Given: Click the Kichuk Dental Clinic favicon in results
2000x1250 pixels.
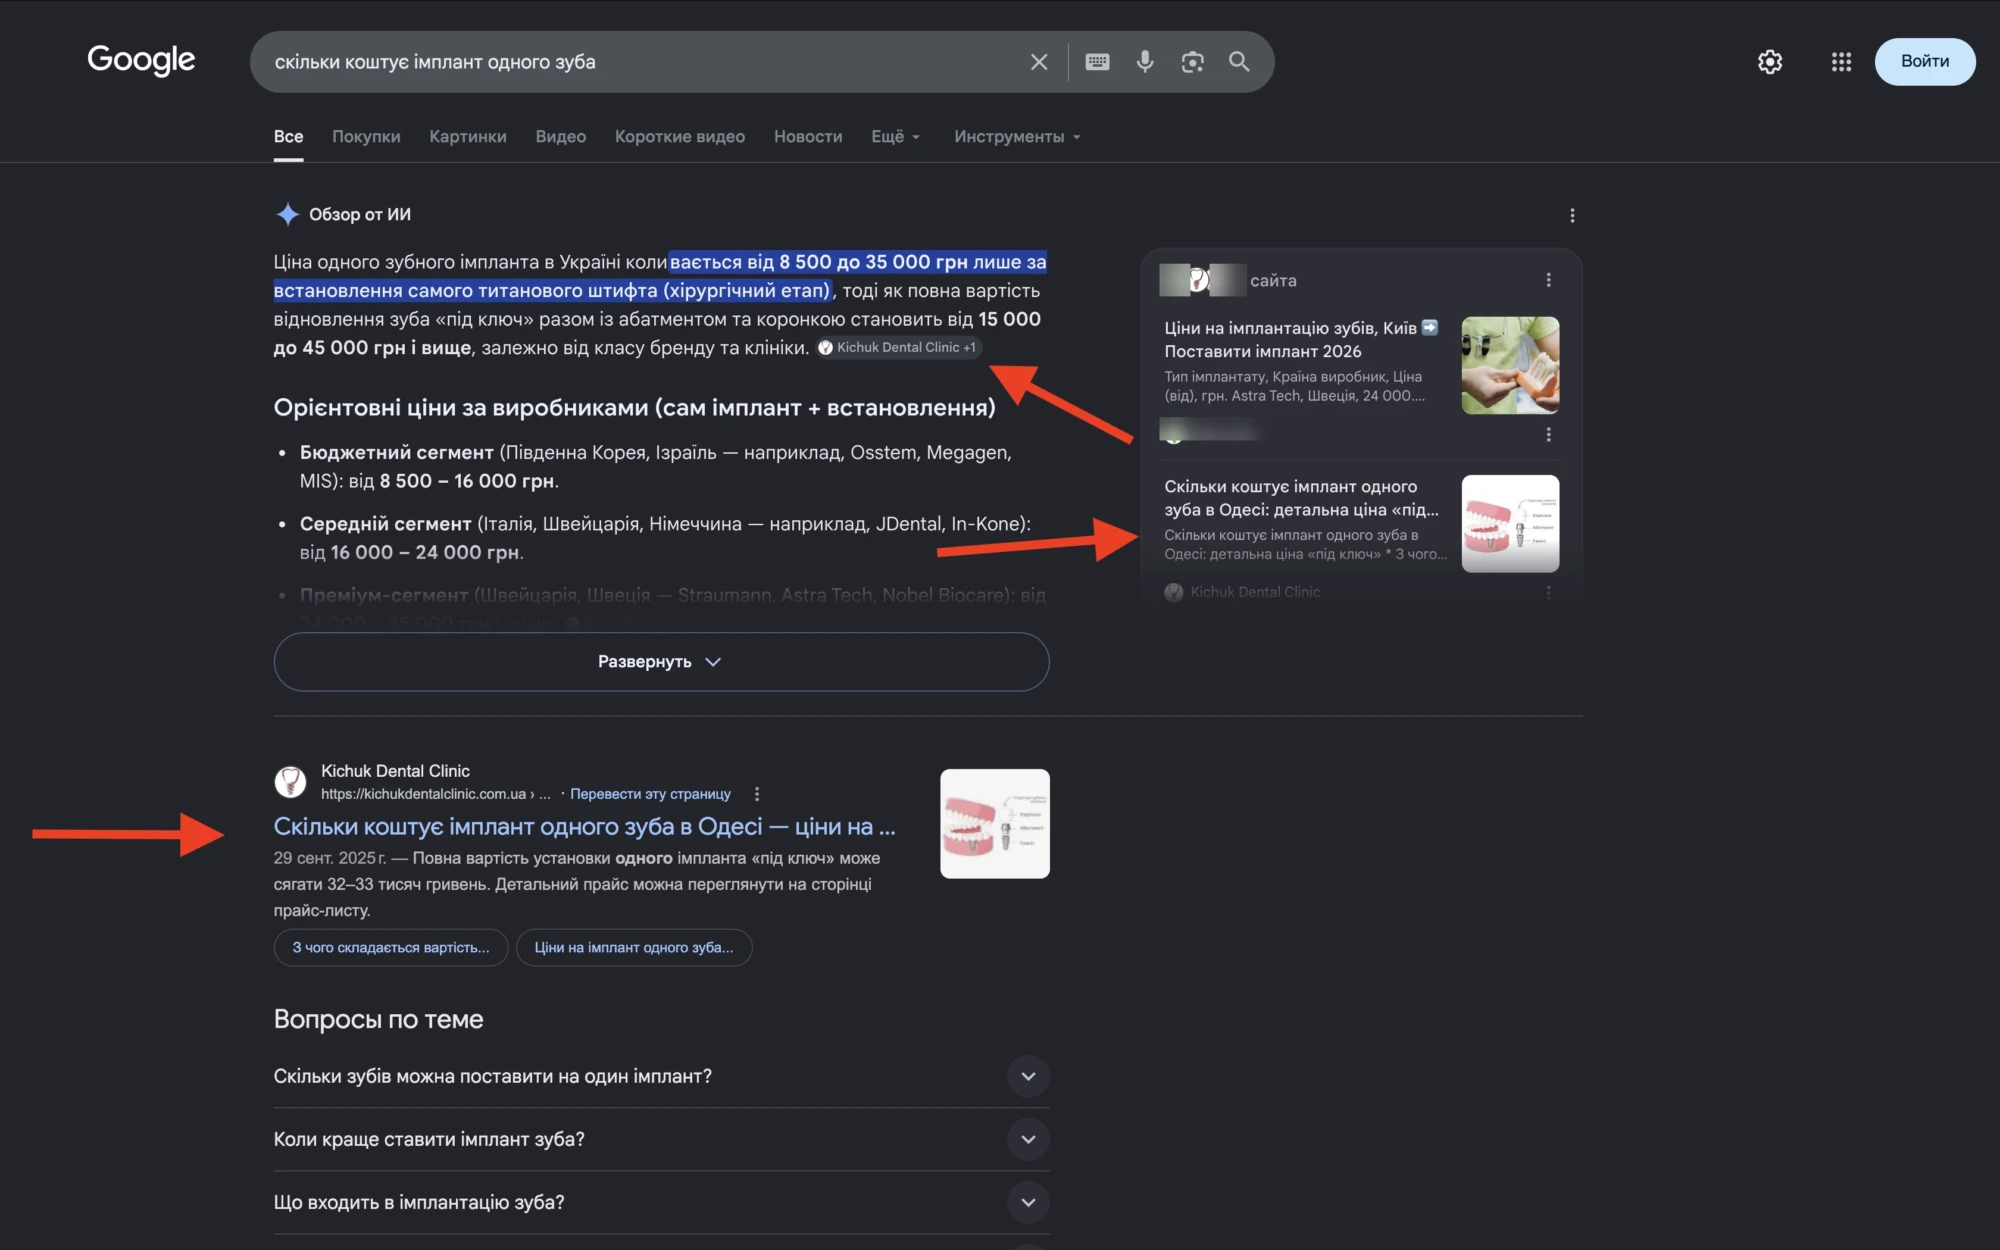Looking at the screenshot, I should coord(290,781).
